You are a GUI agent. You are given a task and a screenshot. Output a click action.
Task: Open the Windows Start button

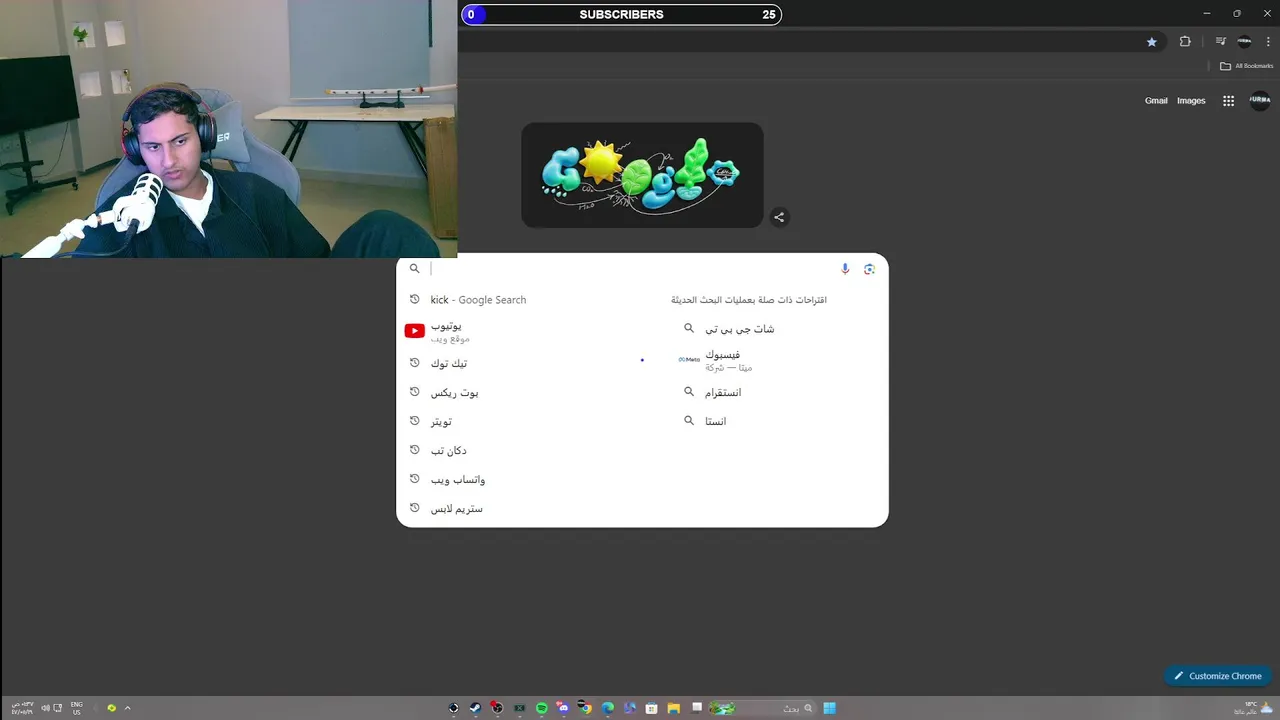point(829,708)
